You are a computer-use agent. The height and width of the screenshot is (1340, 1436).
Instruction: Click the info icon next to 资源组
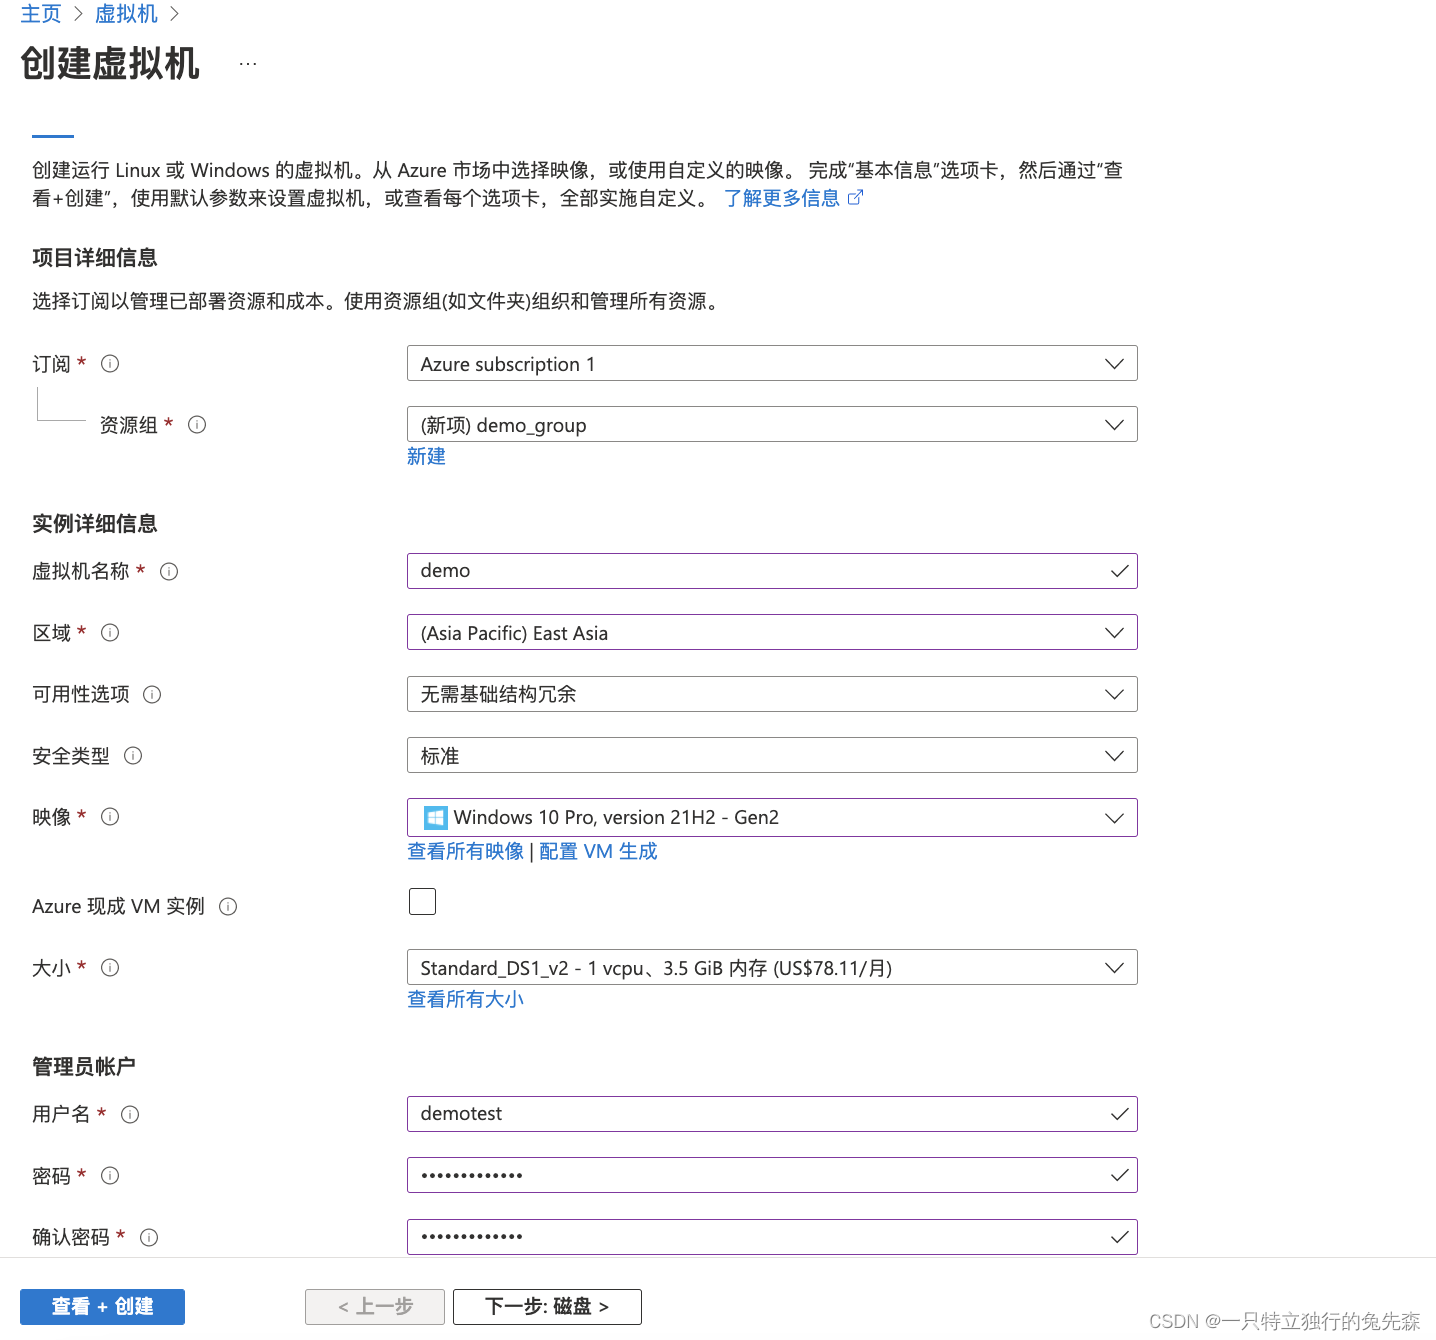[x=197, y=425]
